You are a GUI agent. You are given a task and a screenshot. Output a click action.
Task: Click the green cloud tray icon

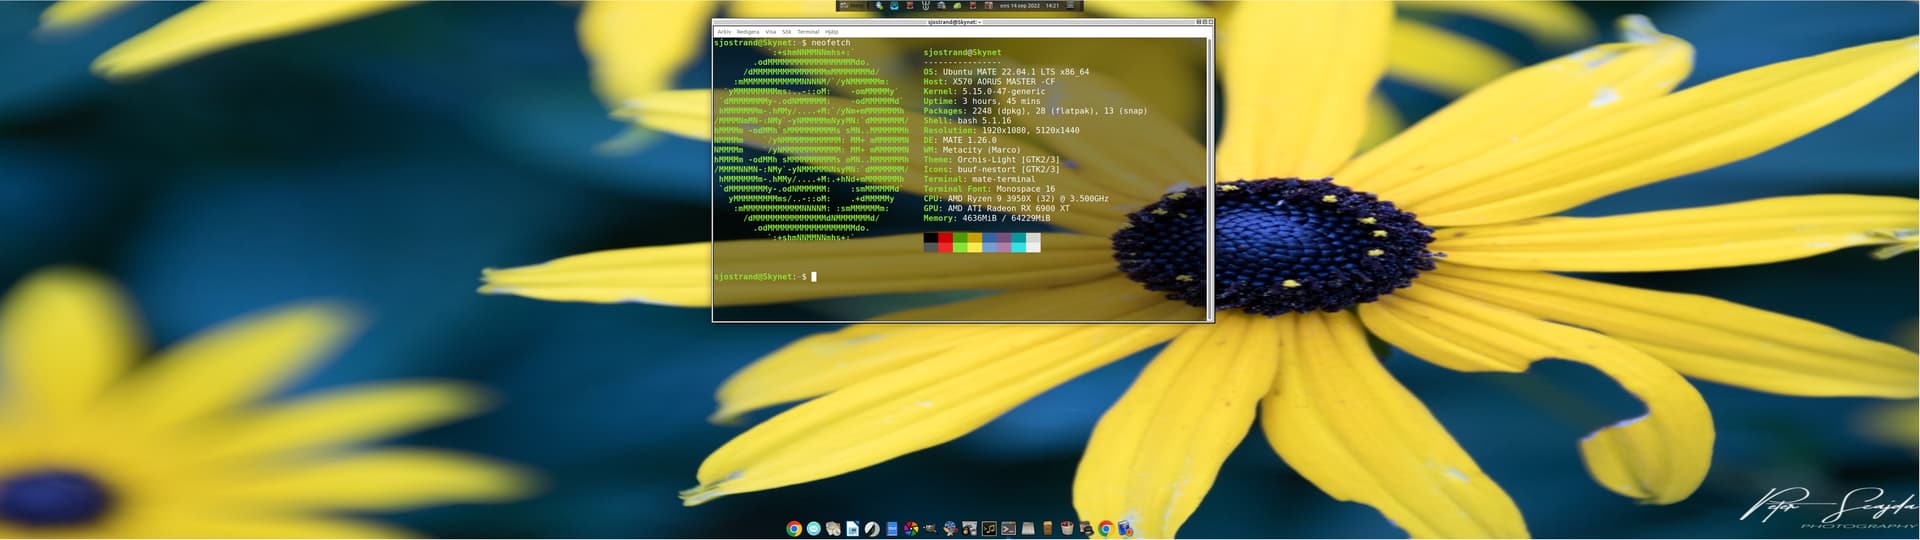tap(957, 6)
